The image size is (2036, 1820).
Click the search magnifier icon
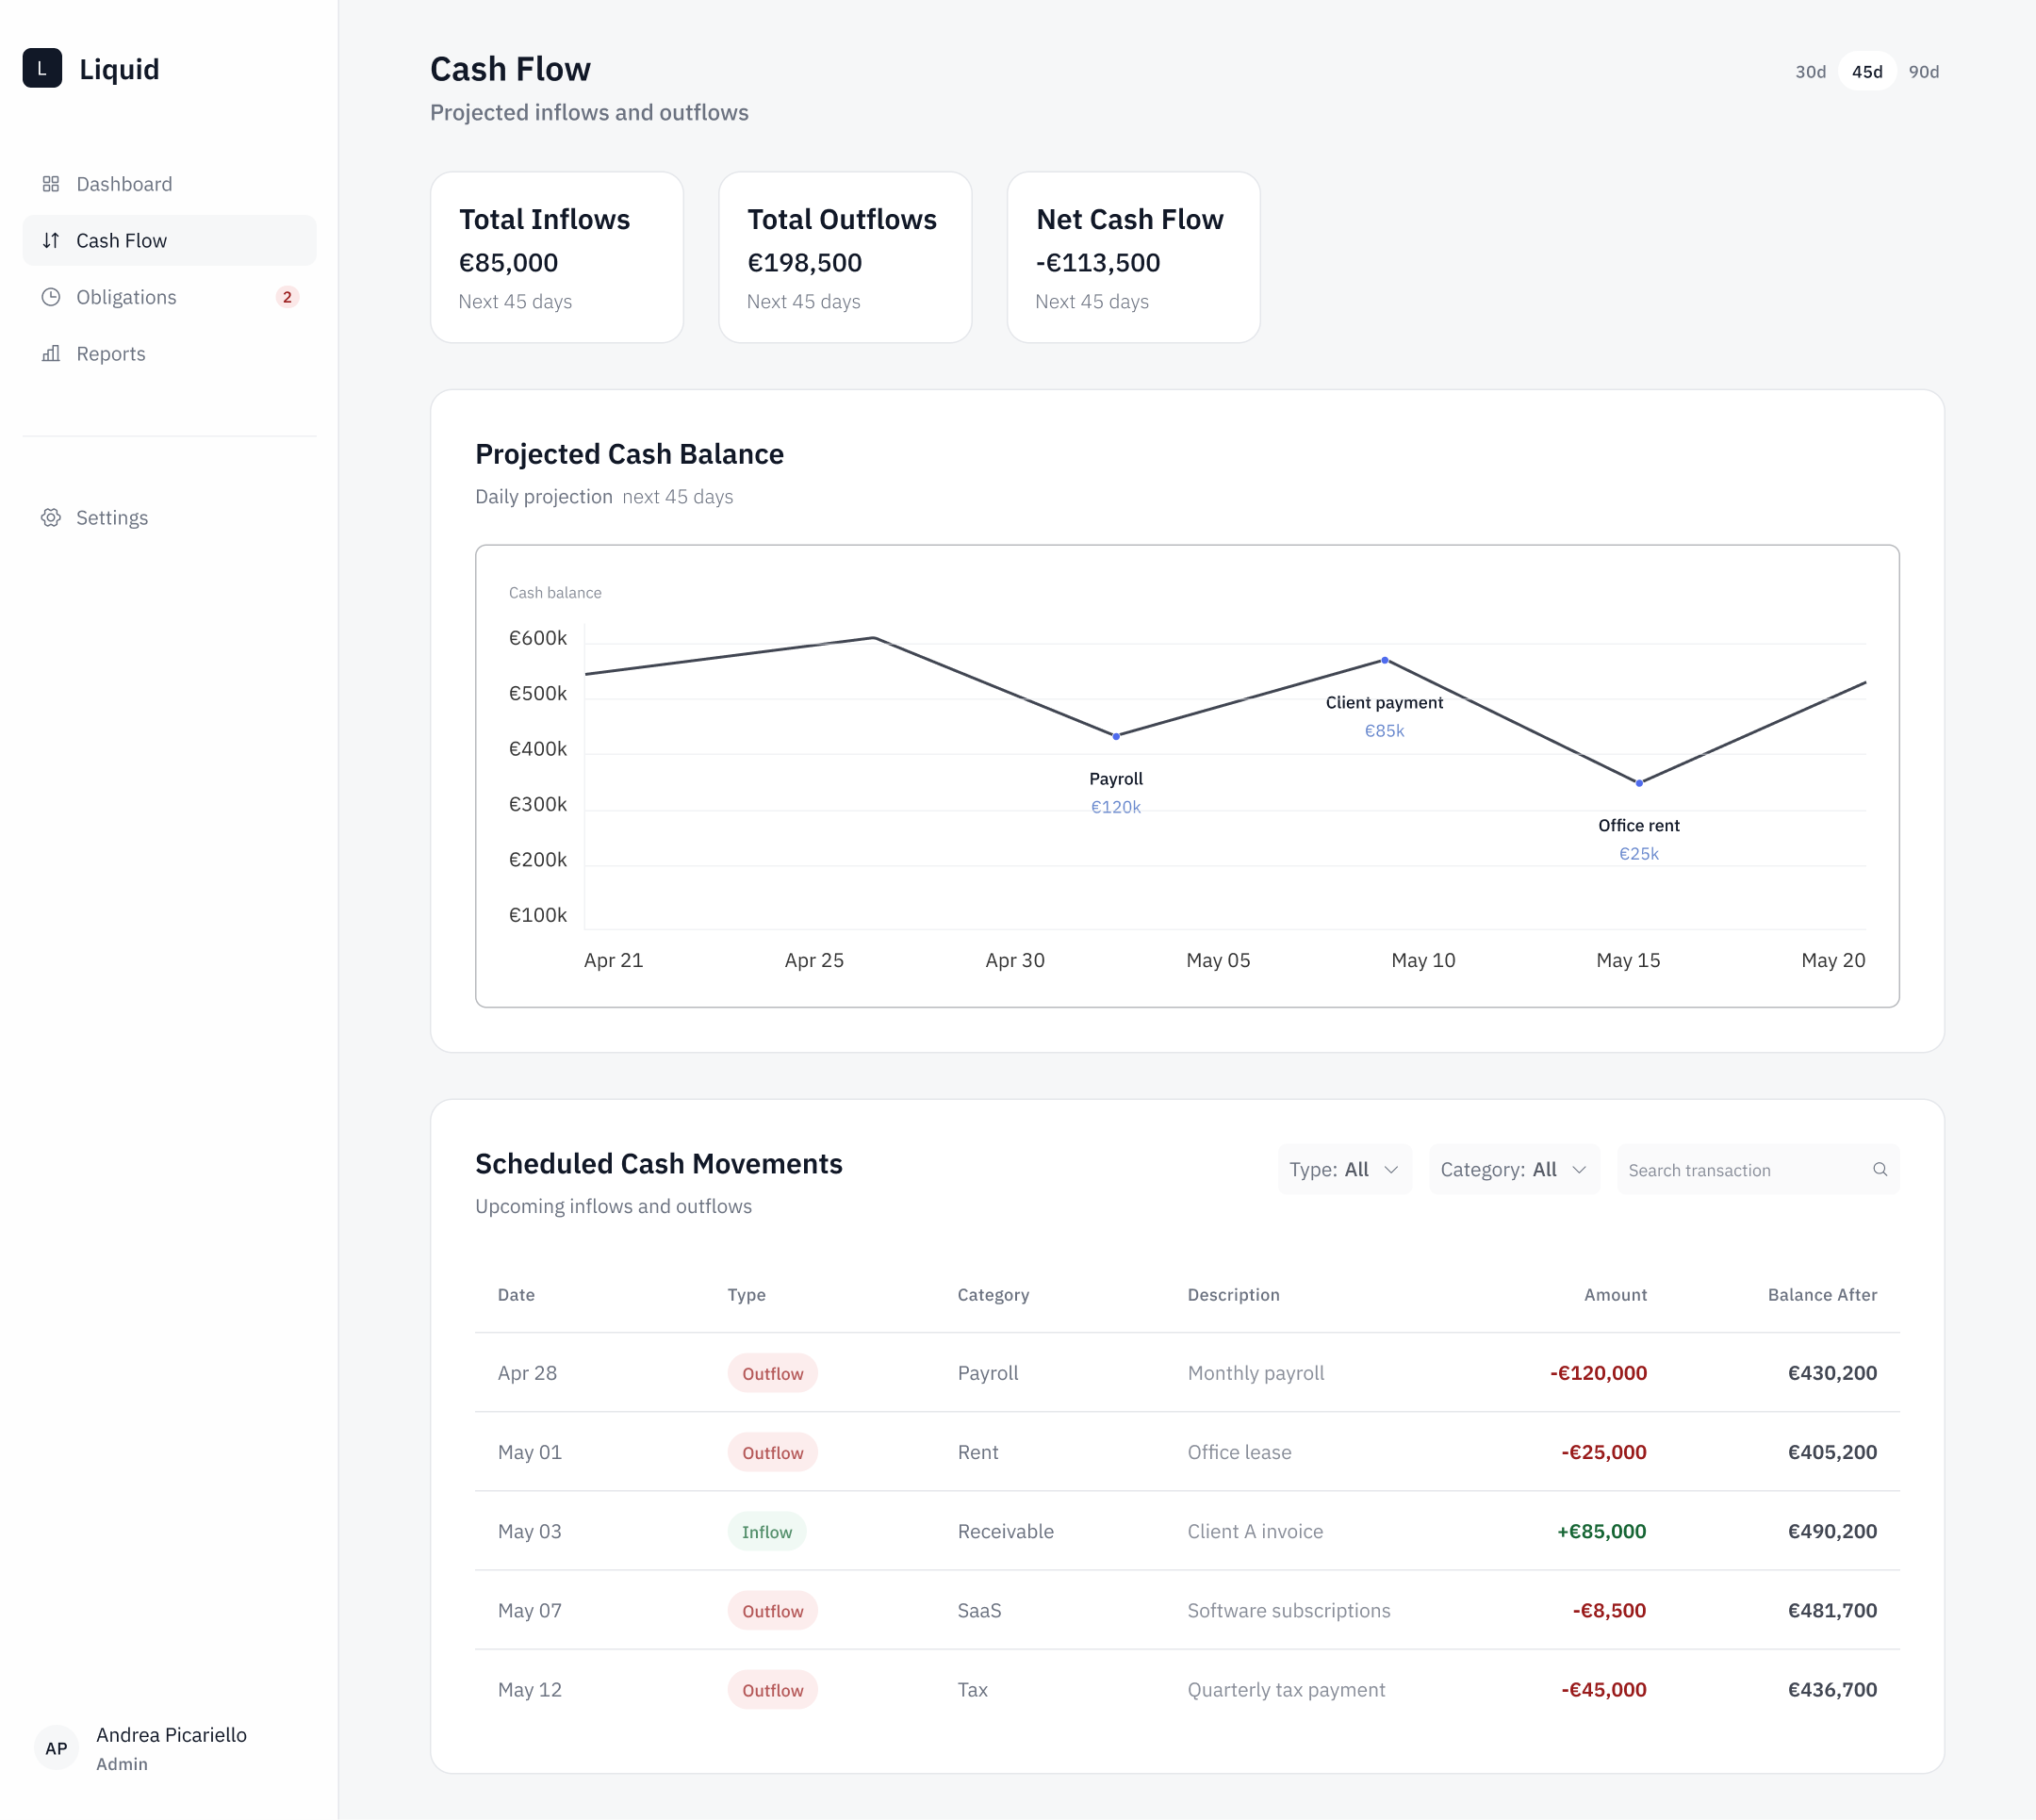click(x=1879, y=1169)
